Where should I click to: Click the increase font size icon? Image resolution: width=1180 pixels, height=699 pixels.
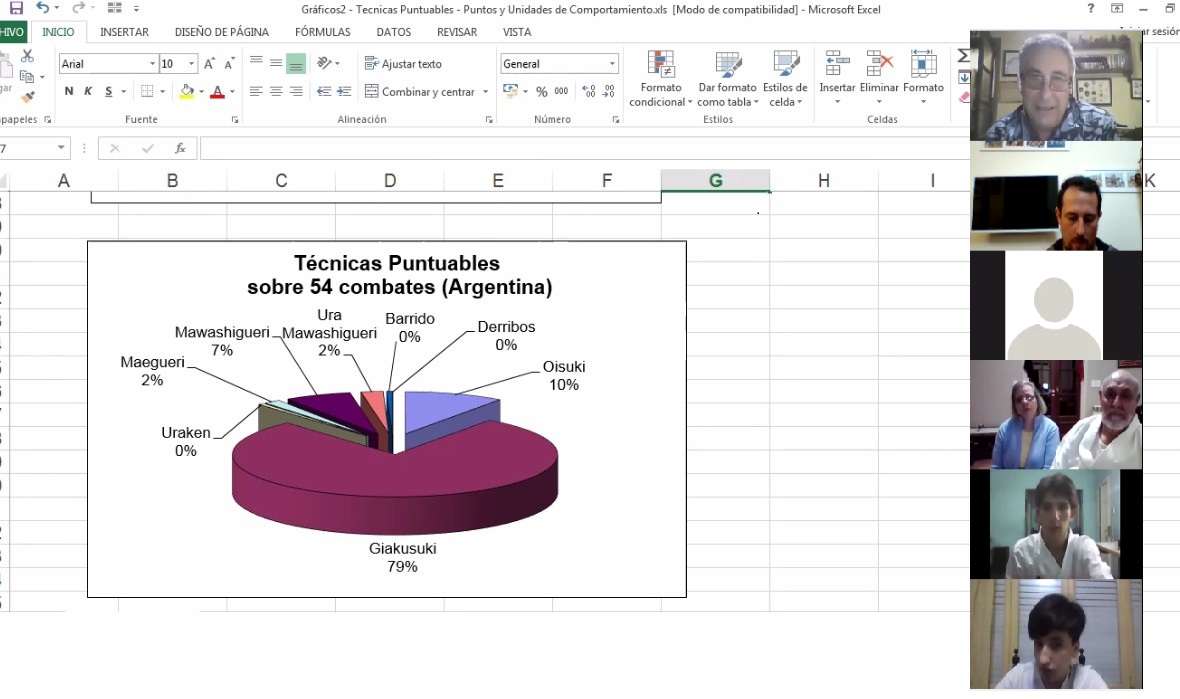coord(209,64)
